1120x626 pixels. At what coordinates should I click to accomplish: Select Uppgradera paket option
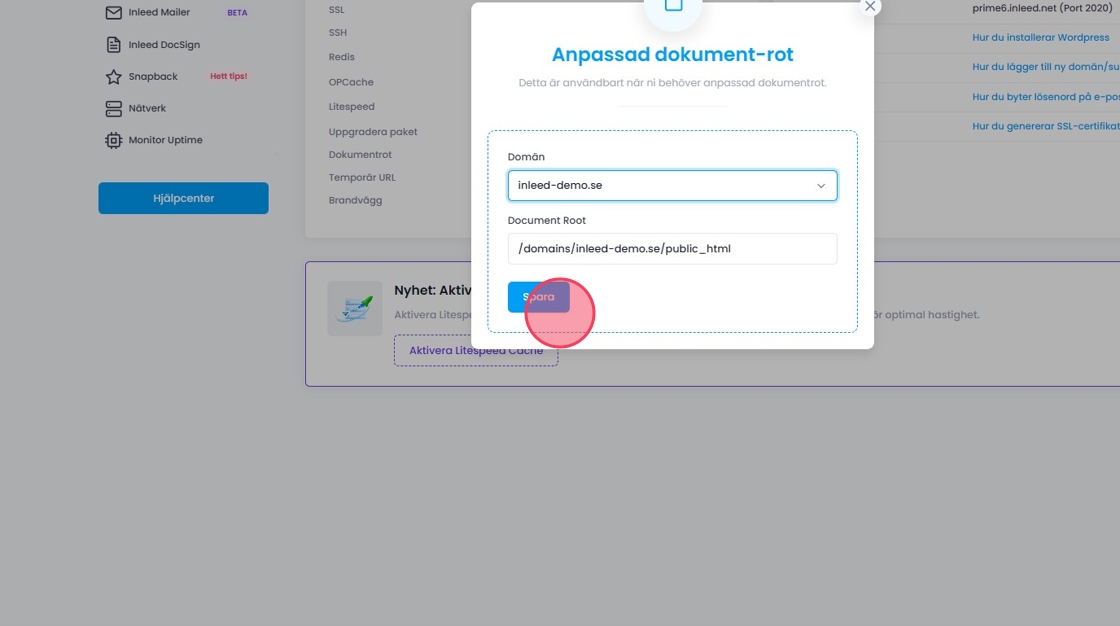coord(373,132)
